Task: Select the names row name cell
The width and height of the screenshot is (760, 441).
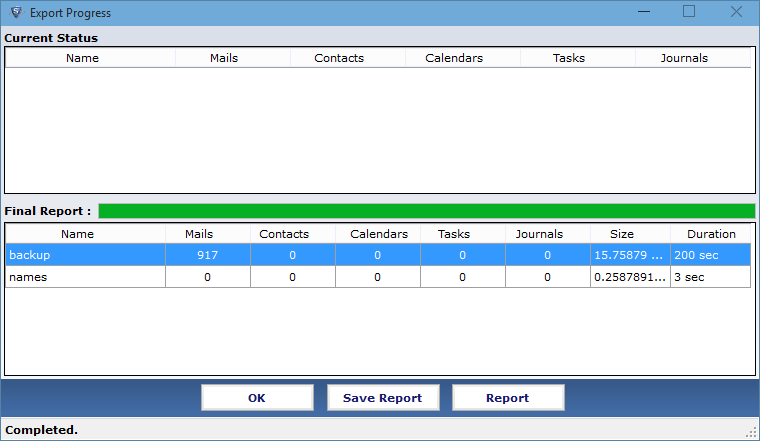Action: (x=85, y=277)
